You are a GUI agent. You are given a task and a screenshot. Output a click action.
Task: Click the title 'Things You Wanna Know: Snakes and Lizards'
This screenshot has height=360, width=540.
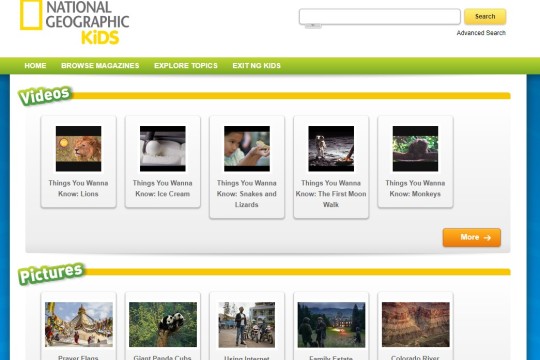247,194
